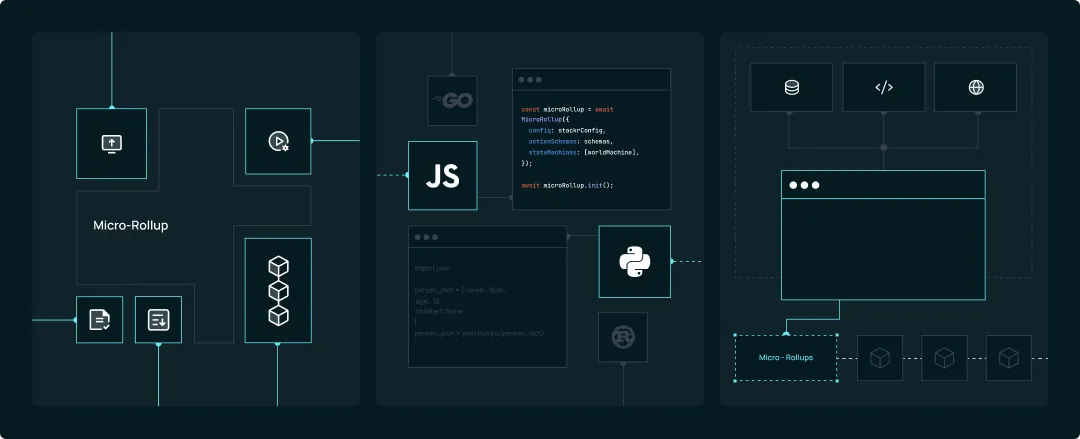
Task: Select the Python logo tile
Action: [x=634, y=262]
